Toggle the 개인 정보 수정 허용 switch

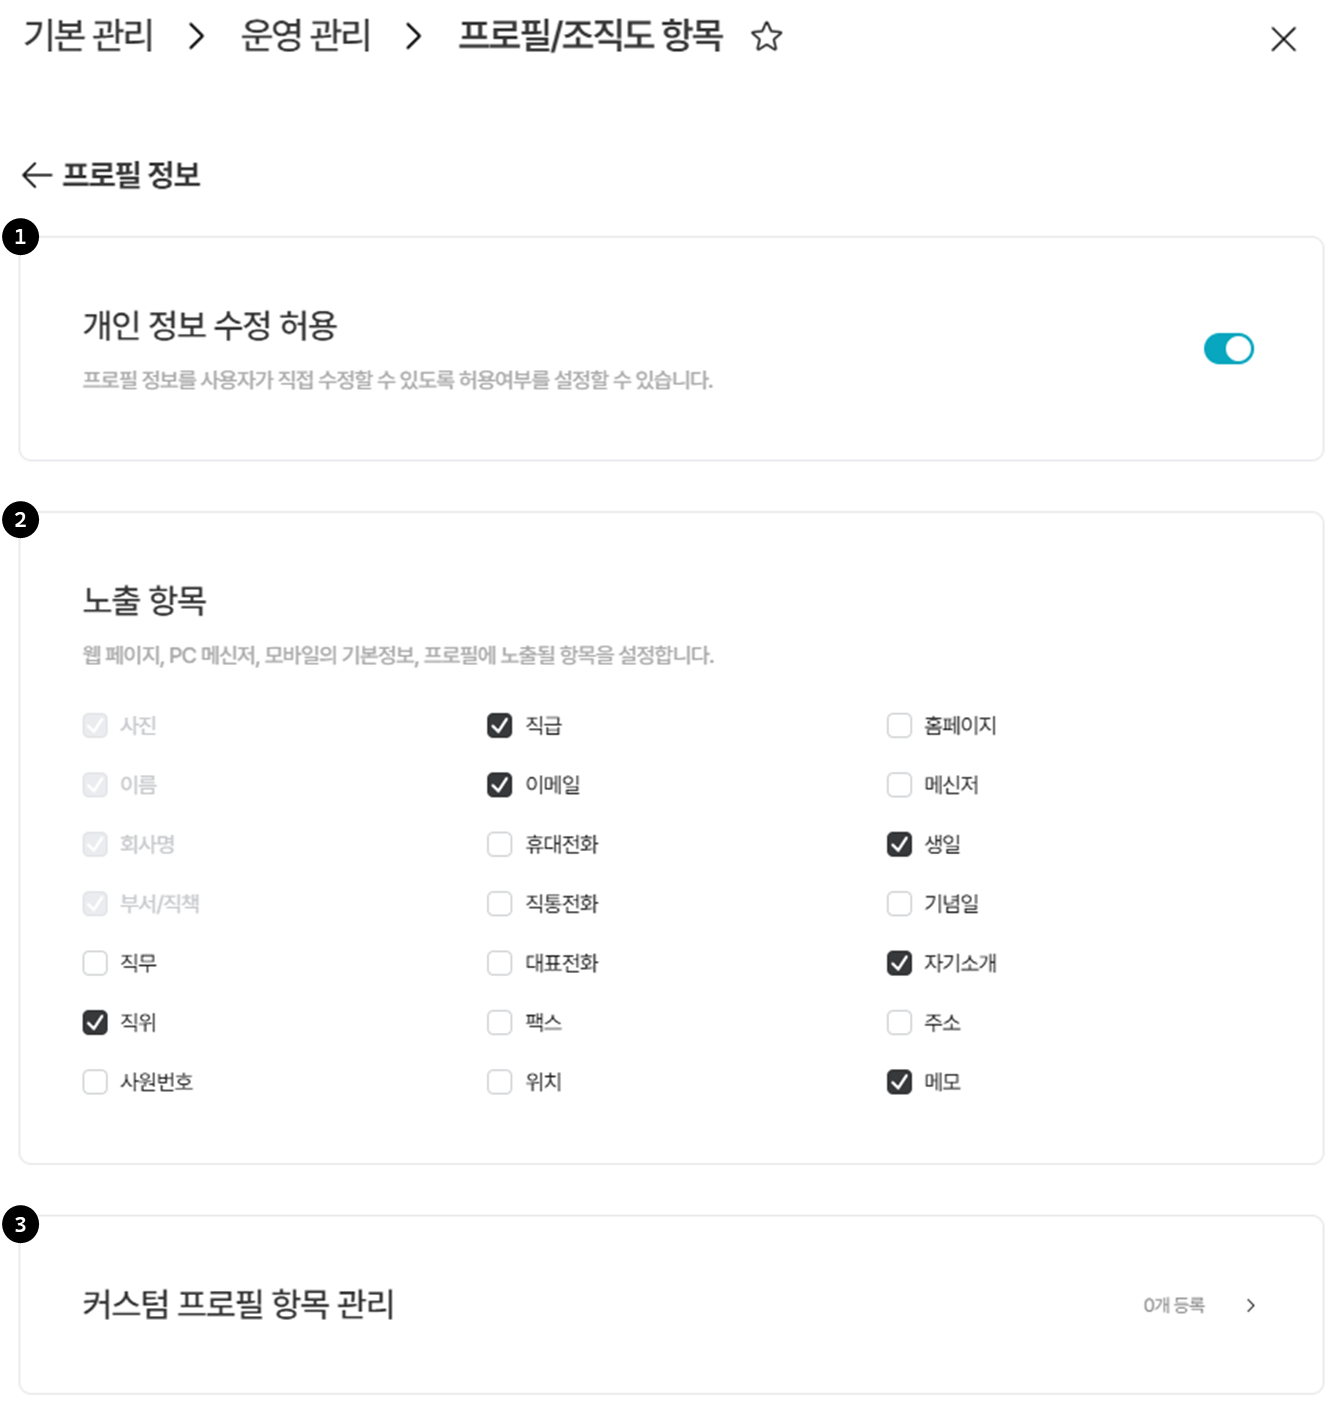pyautogui.click(x=1228, y=349)
